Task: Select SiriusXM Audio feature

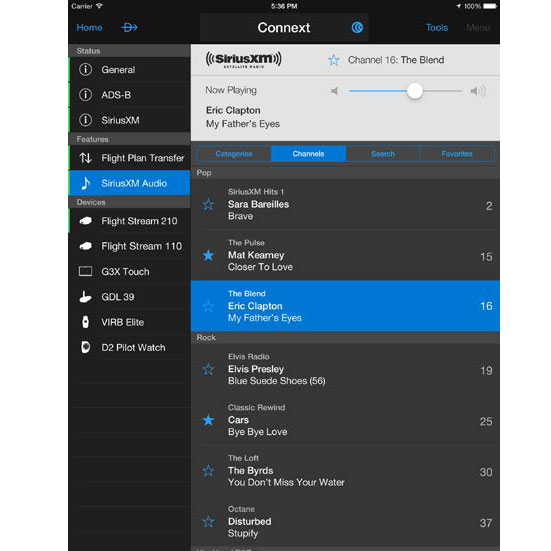Action: 130,183
